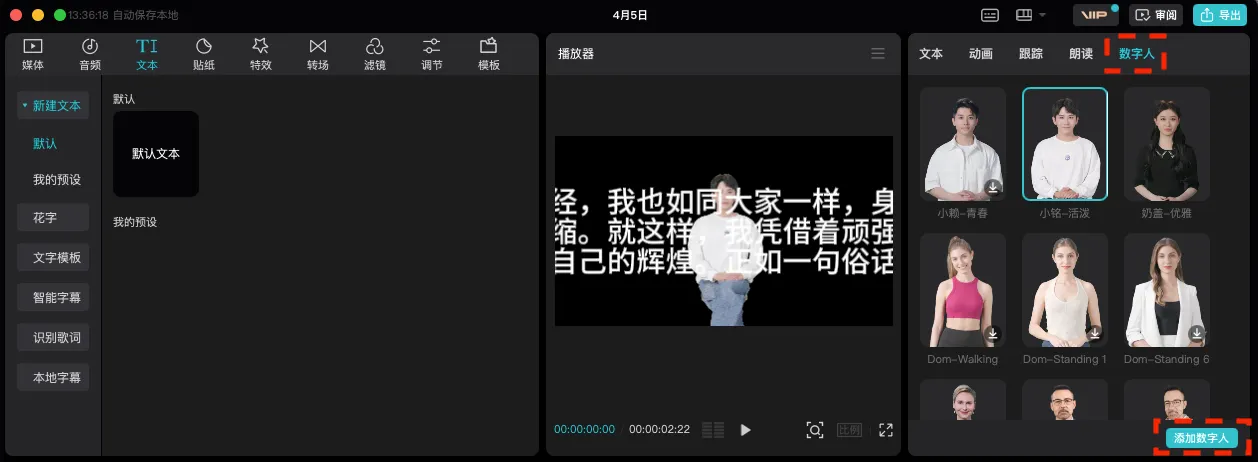This screenshot has height=462, width=1258.
Task: Enter fullscreen in the player
Action: tap(885, 430)
